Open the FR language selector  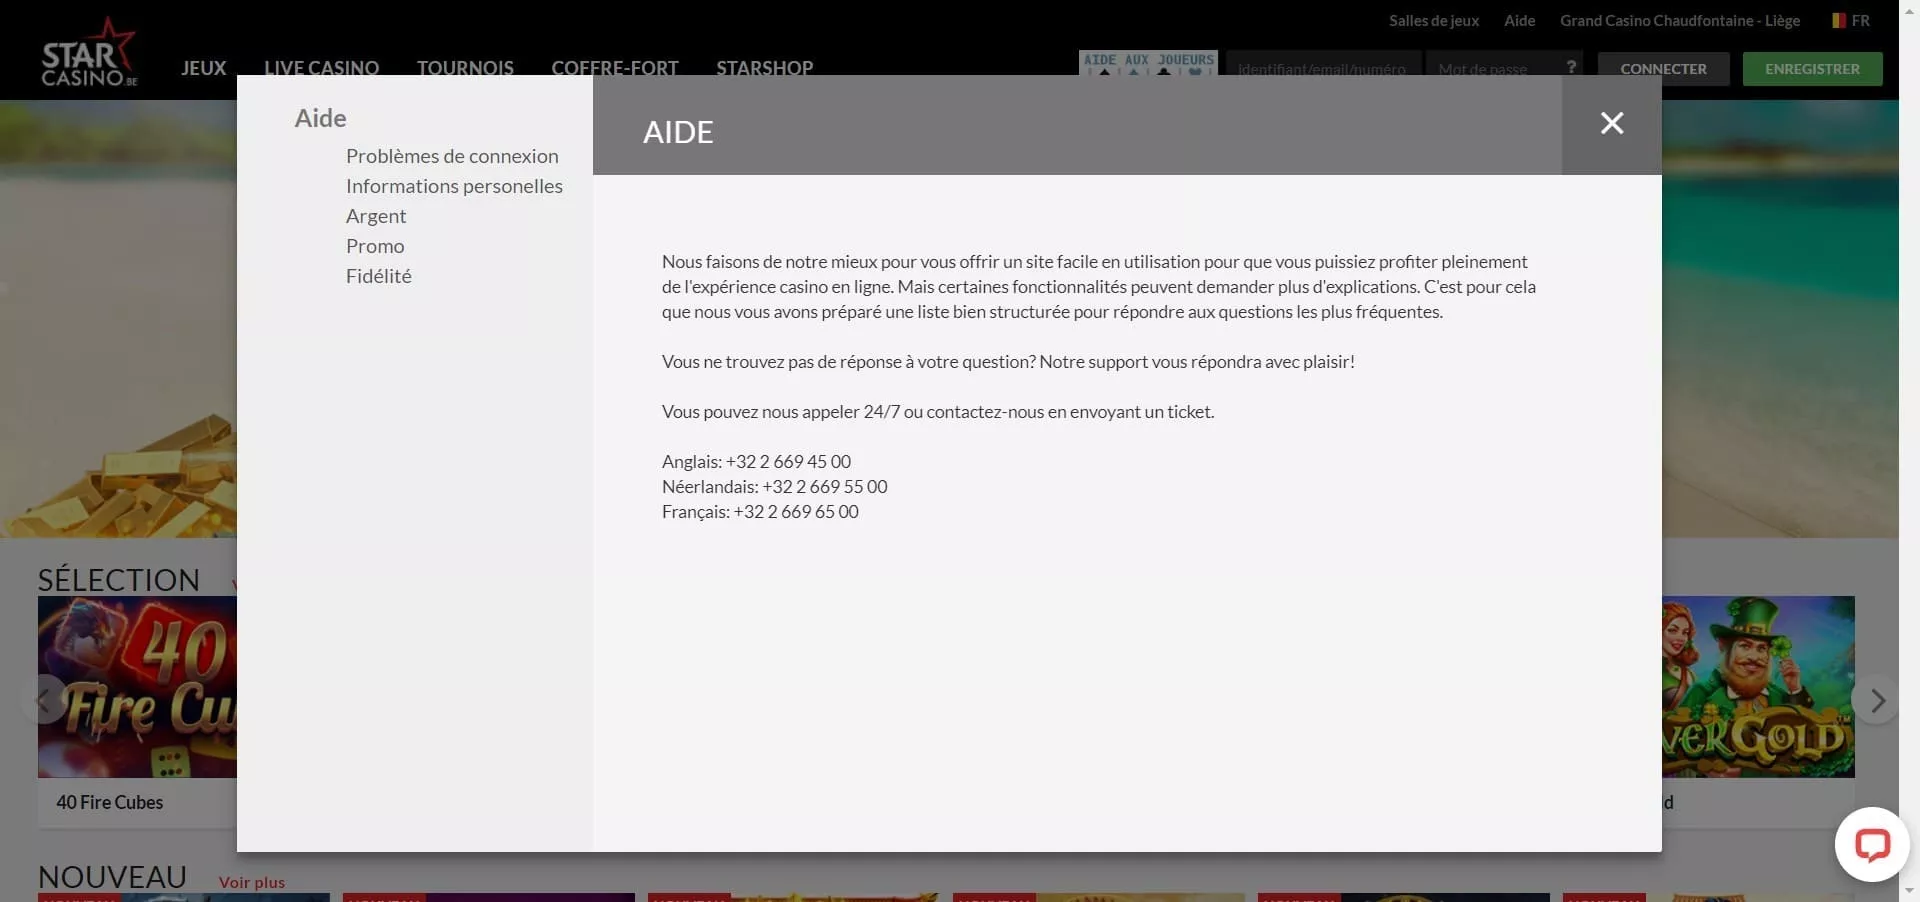(1850, 21)
